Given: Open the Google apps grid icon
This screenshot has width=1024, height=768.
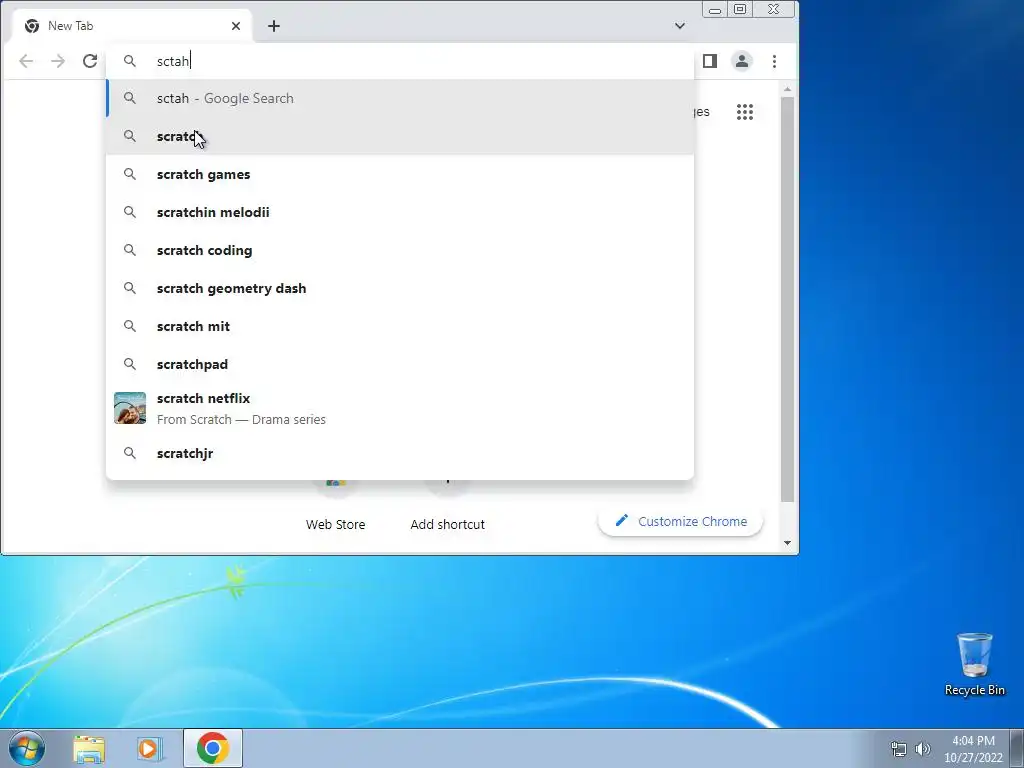Looking at the screenshot, I should pos(745,112).
